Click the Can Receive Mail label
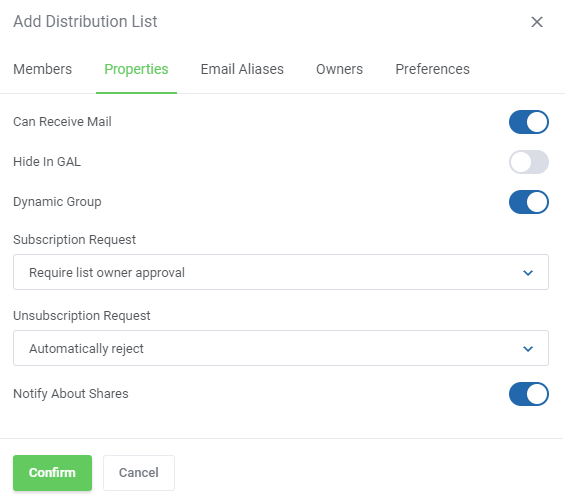Image resolution: width=565 pixels, height=501 pixels. click(x=62, y=122)
